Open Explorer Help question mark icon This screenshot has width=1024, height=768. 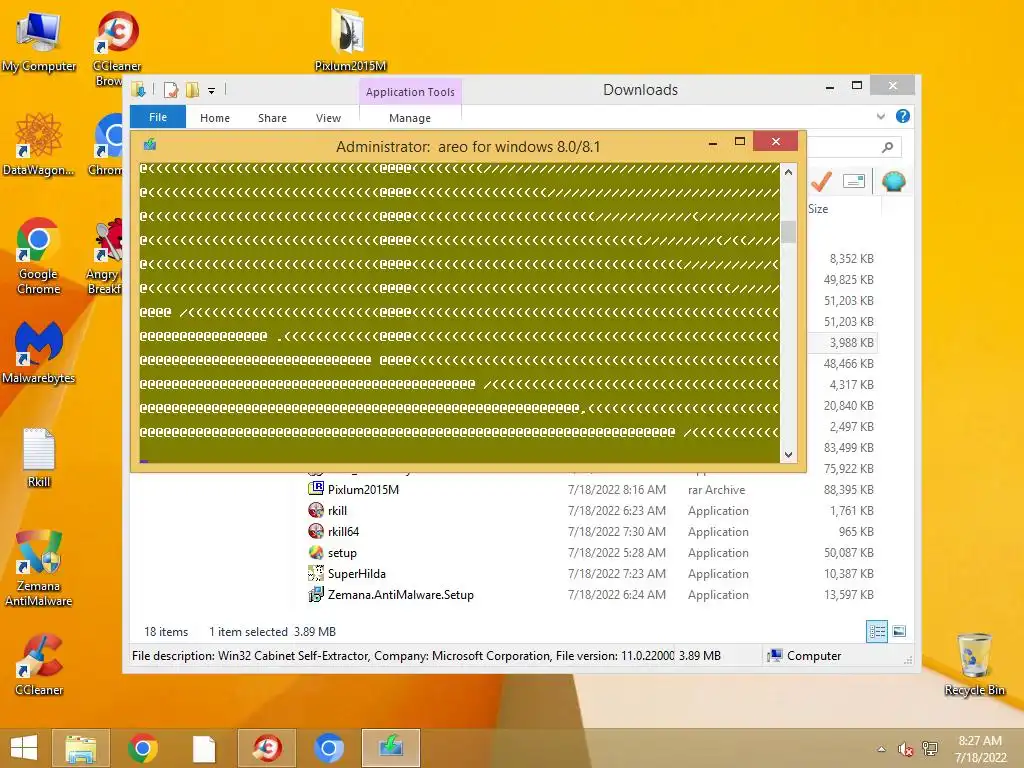tap(903, 116)
